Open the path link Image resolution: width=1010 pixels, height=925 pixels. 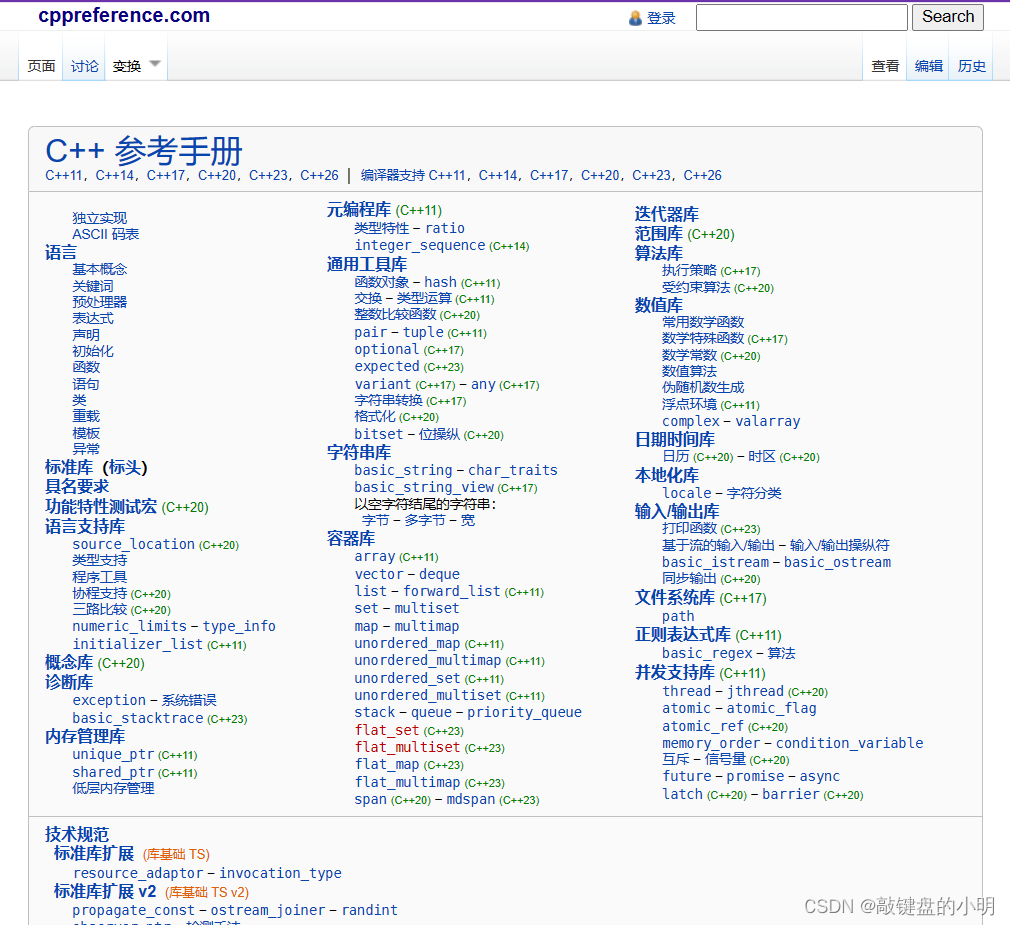click(678, 616)
